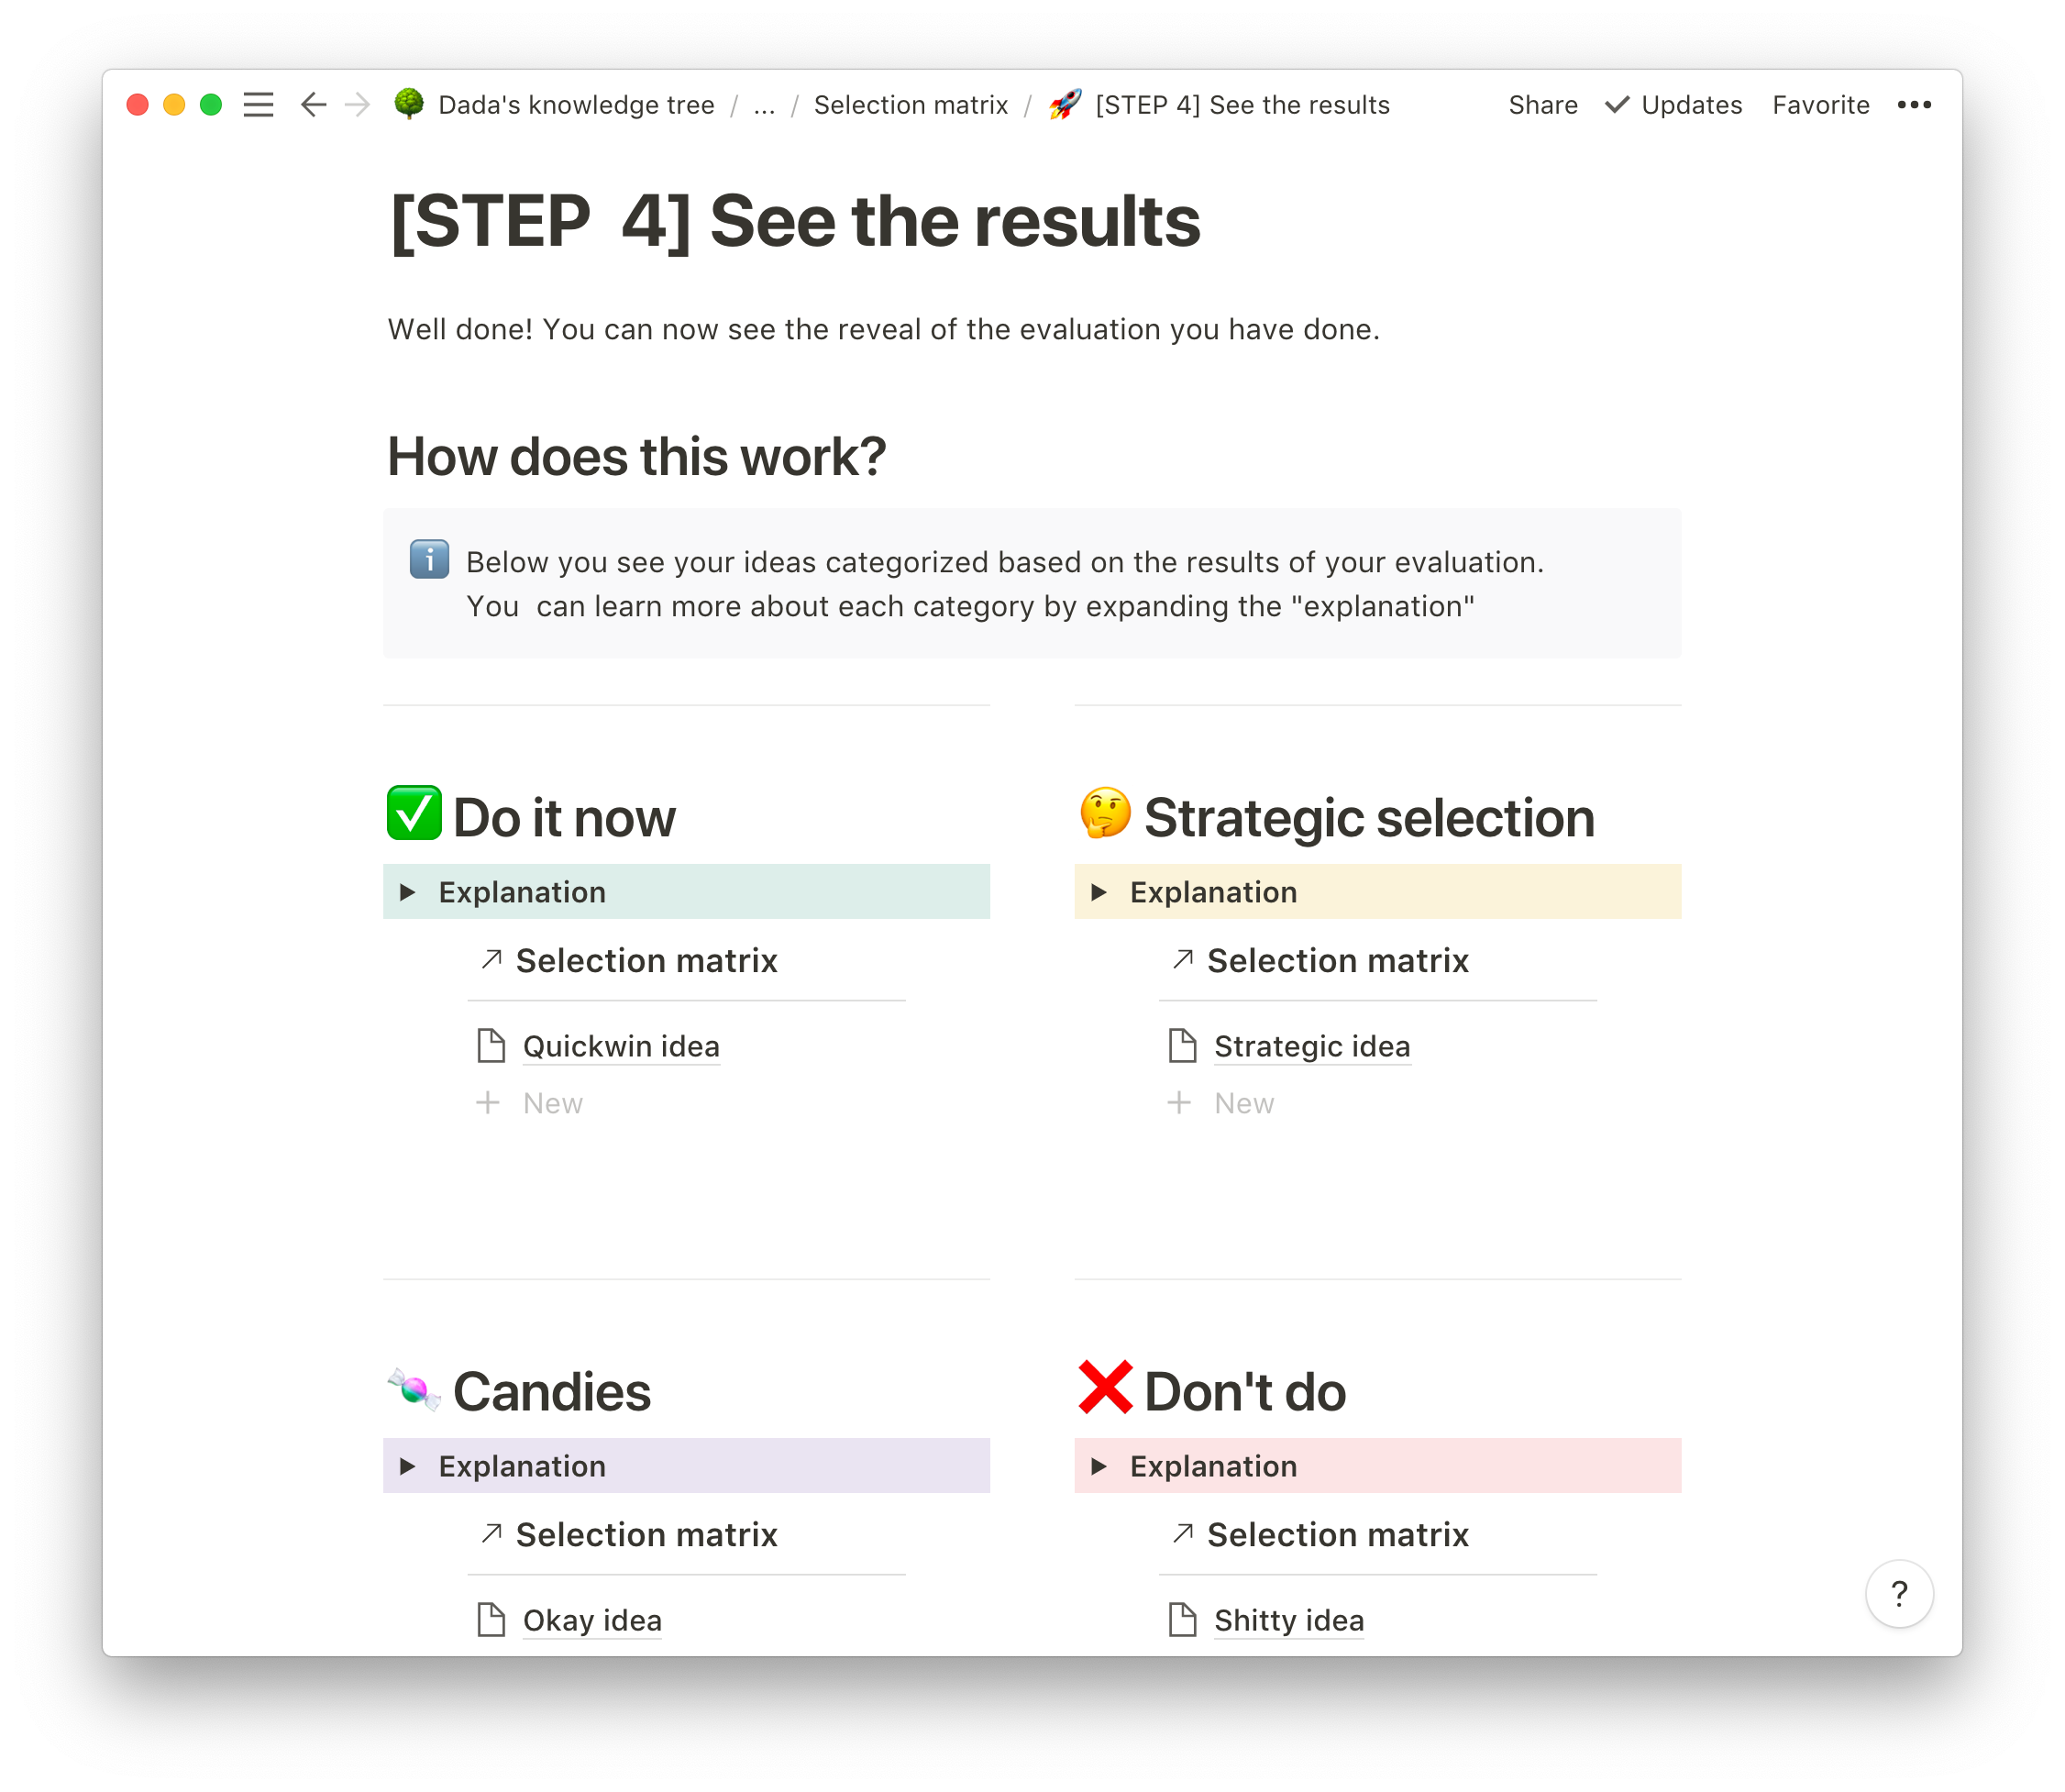Screen dimensions: 2065x1792
Task: Go back with the left arrow
Action: pos(314,105)
